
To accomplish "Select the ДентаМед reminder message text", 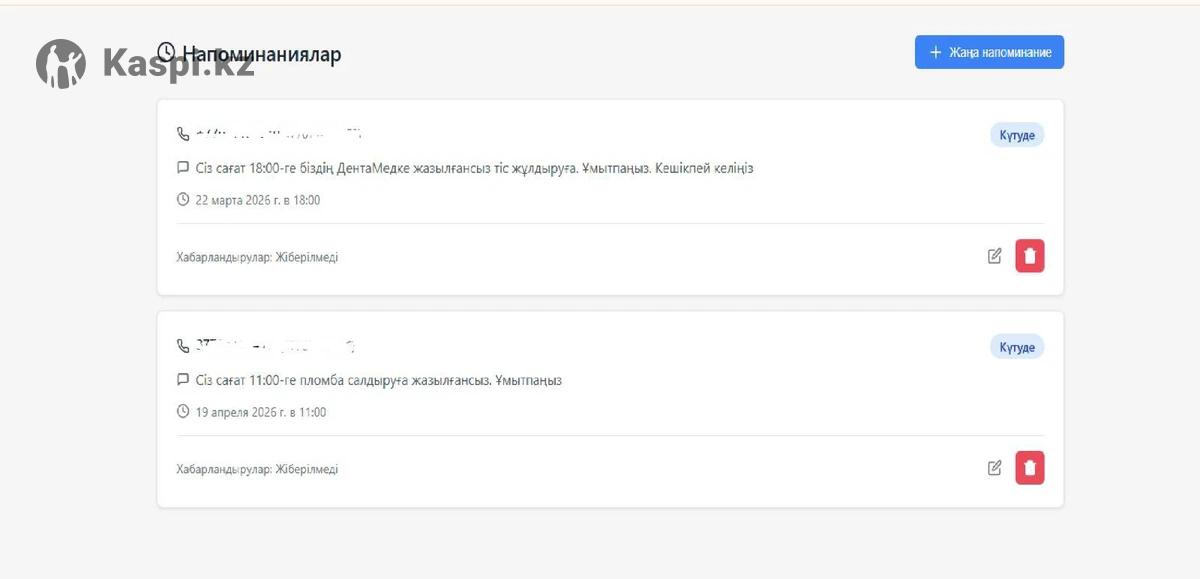I will point(474,168).
